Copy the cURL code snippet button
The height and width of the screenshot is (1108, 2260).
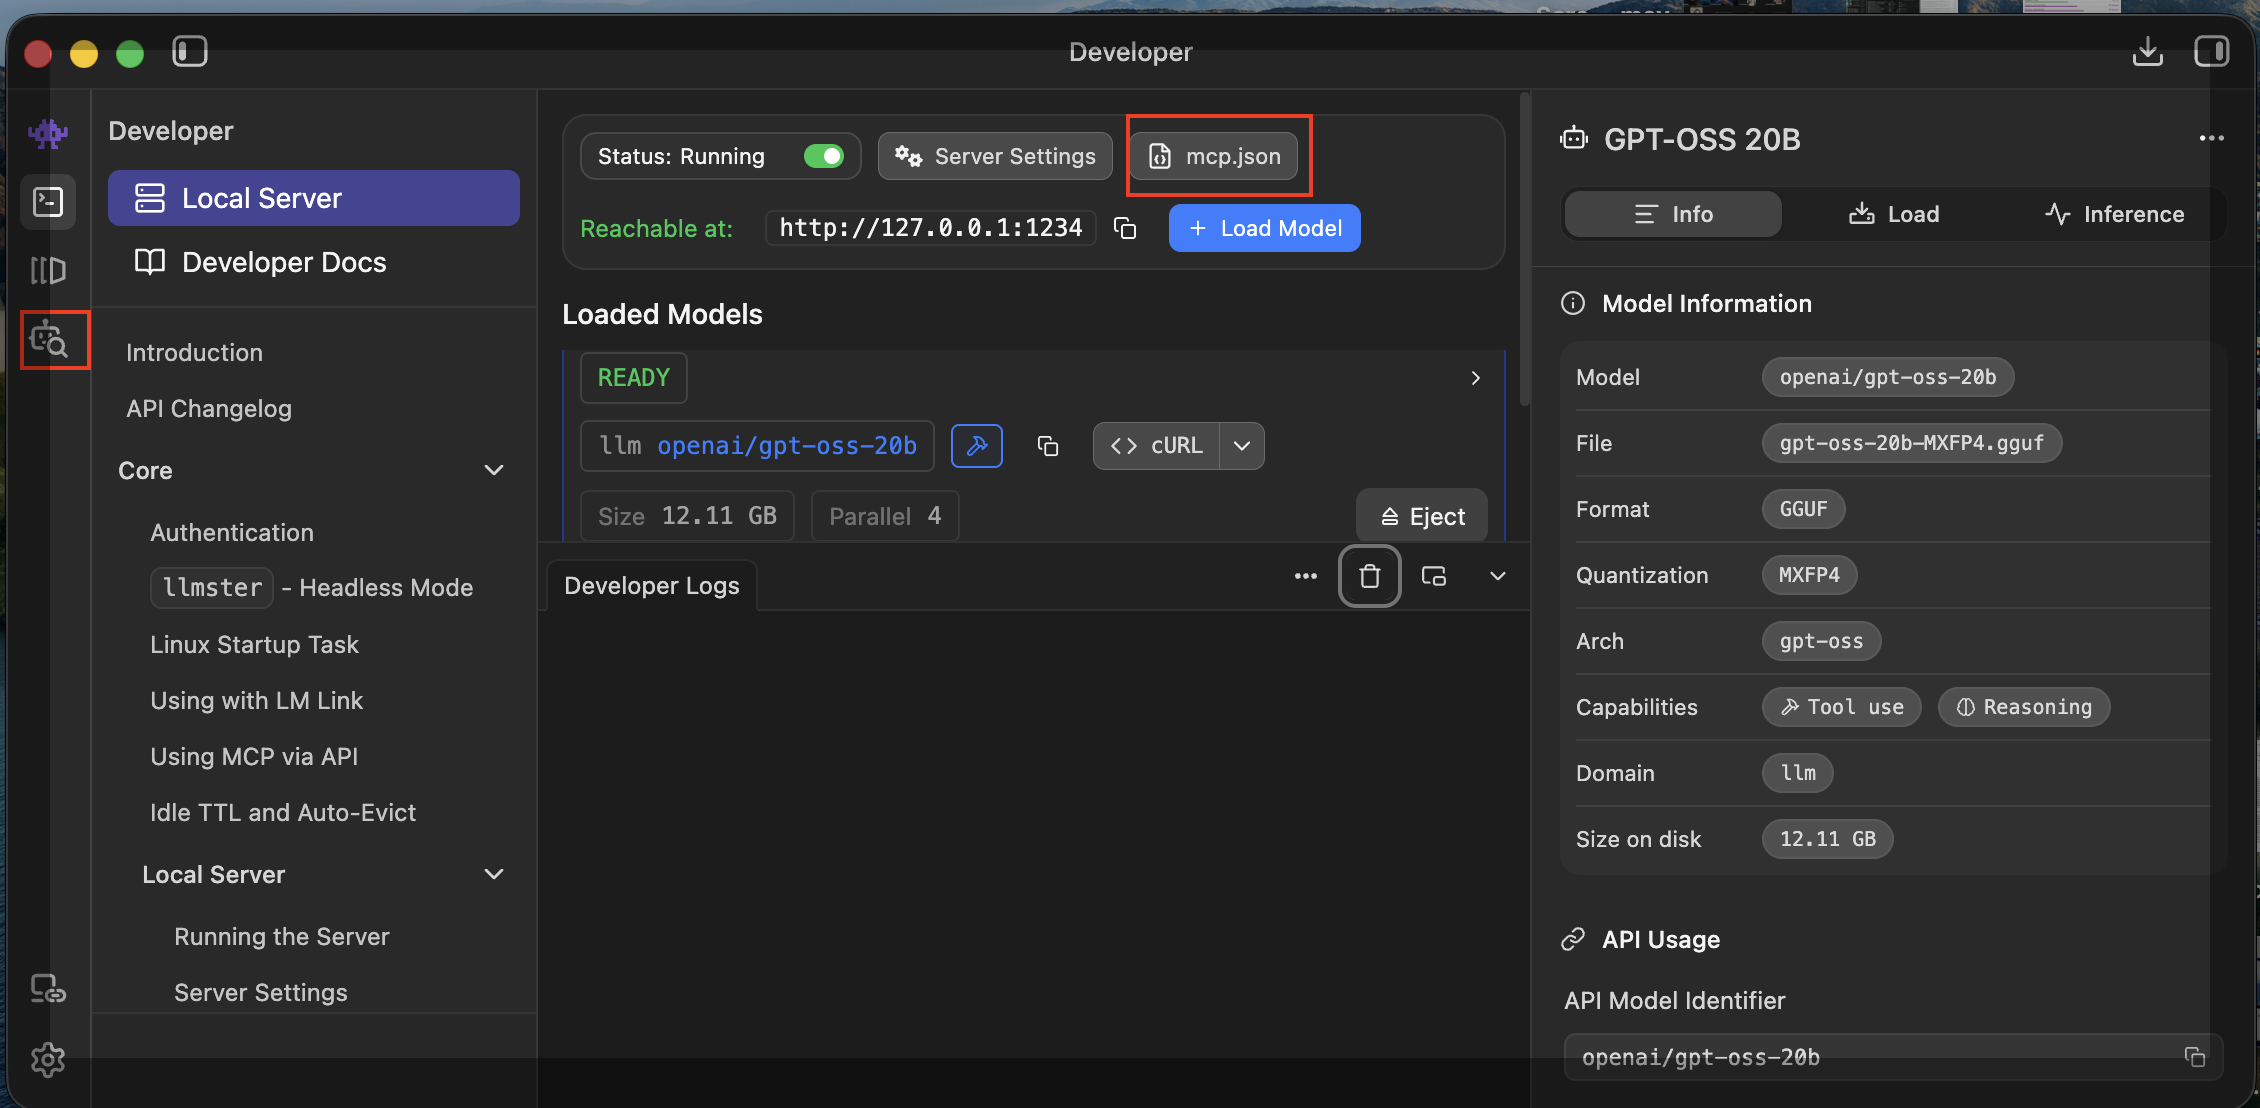point(1156,446)
